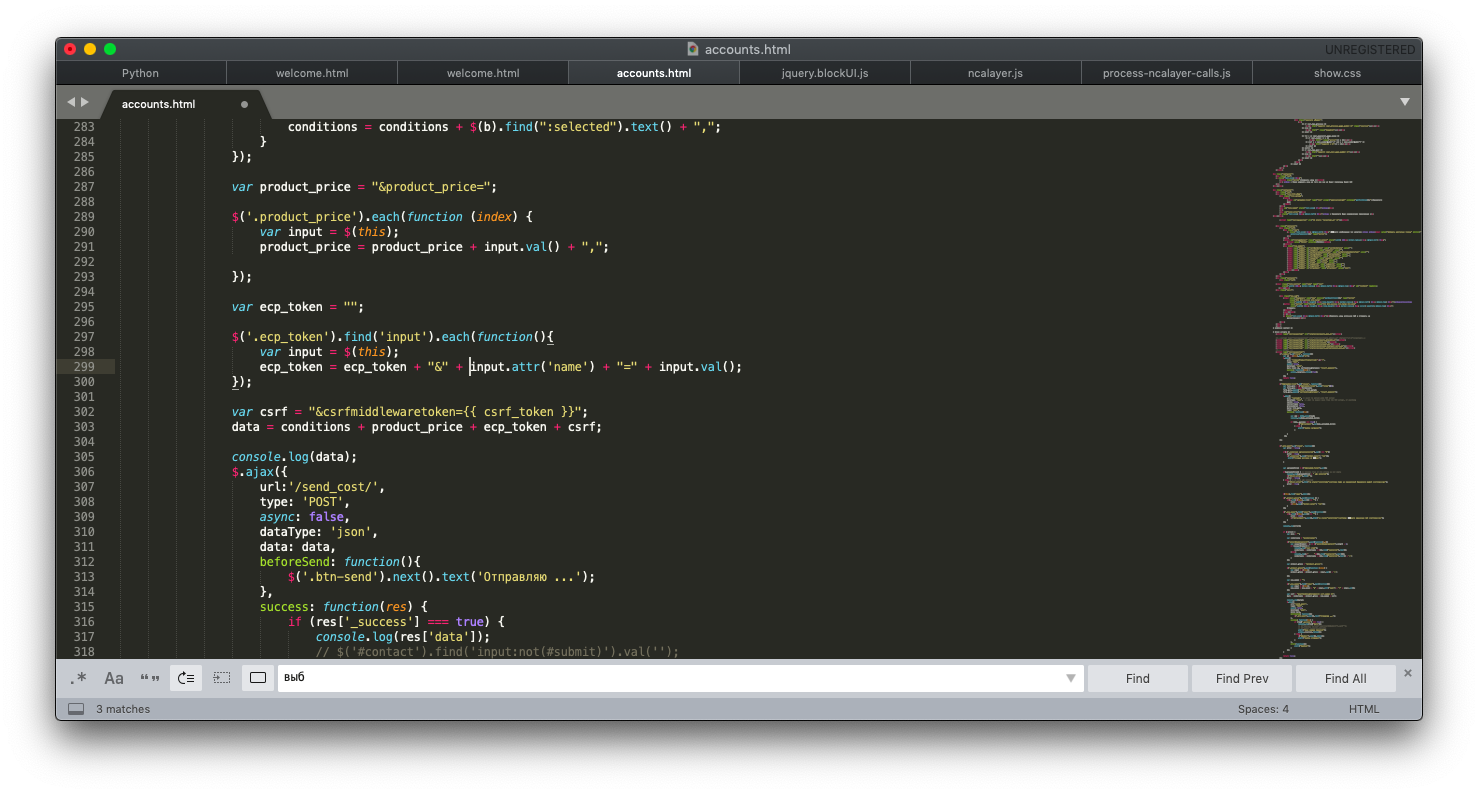Open the panel switcher icon in status bar

[x=76, y=709]
